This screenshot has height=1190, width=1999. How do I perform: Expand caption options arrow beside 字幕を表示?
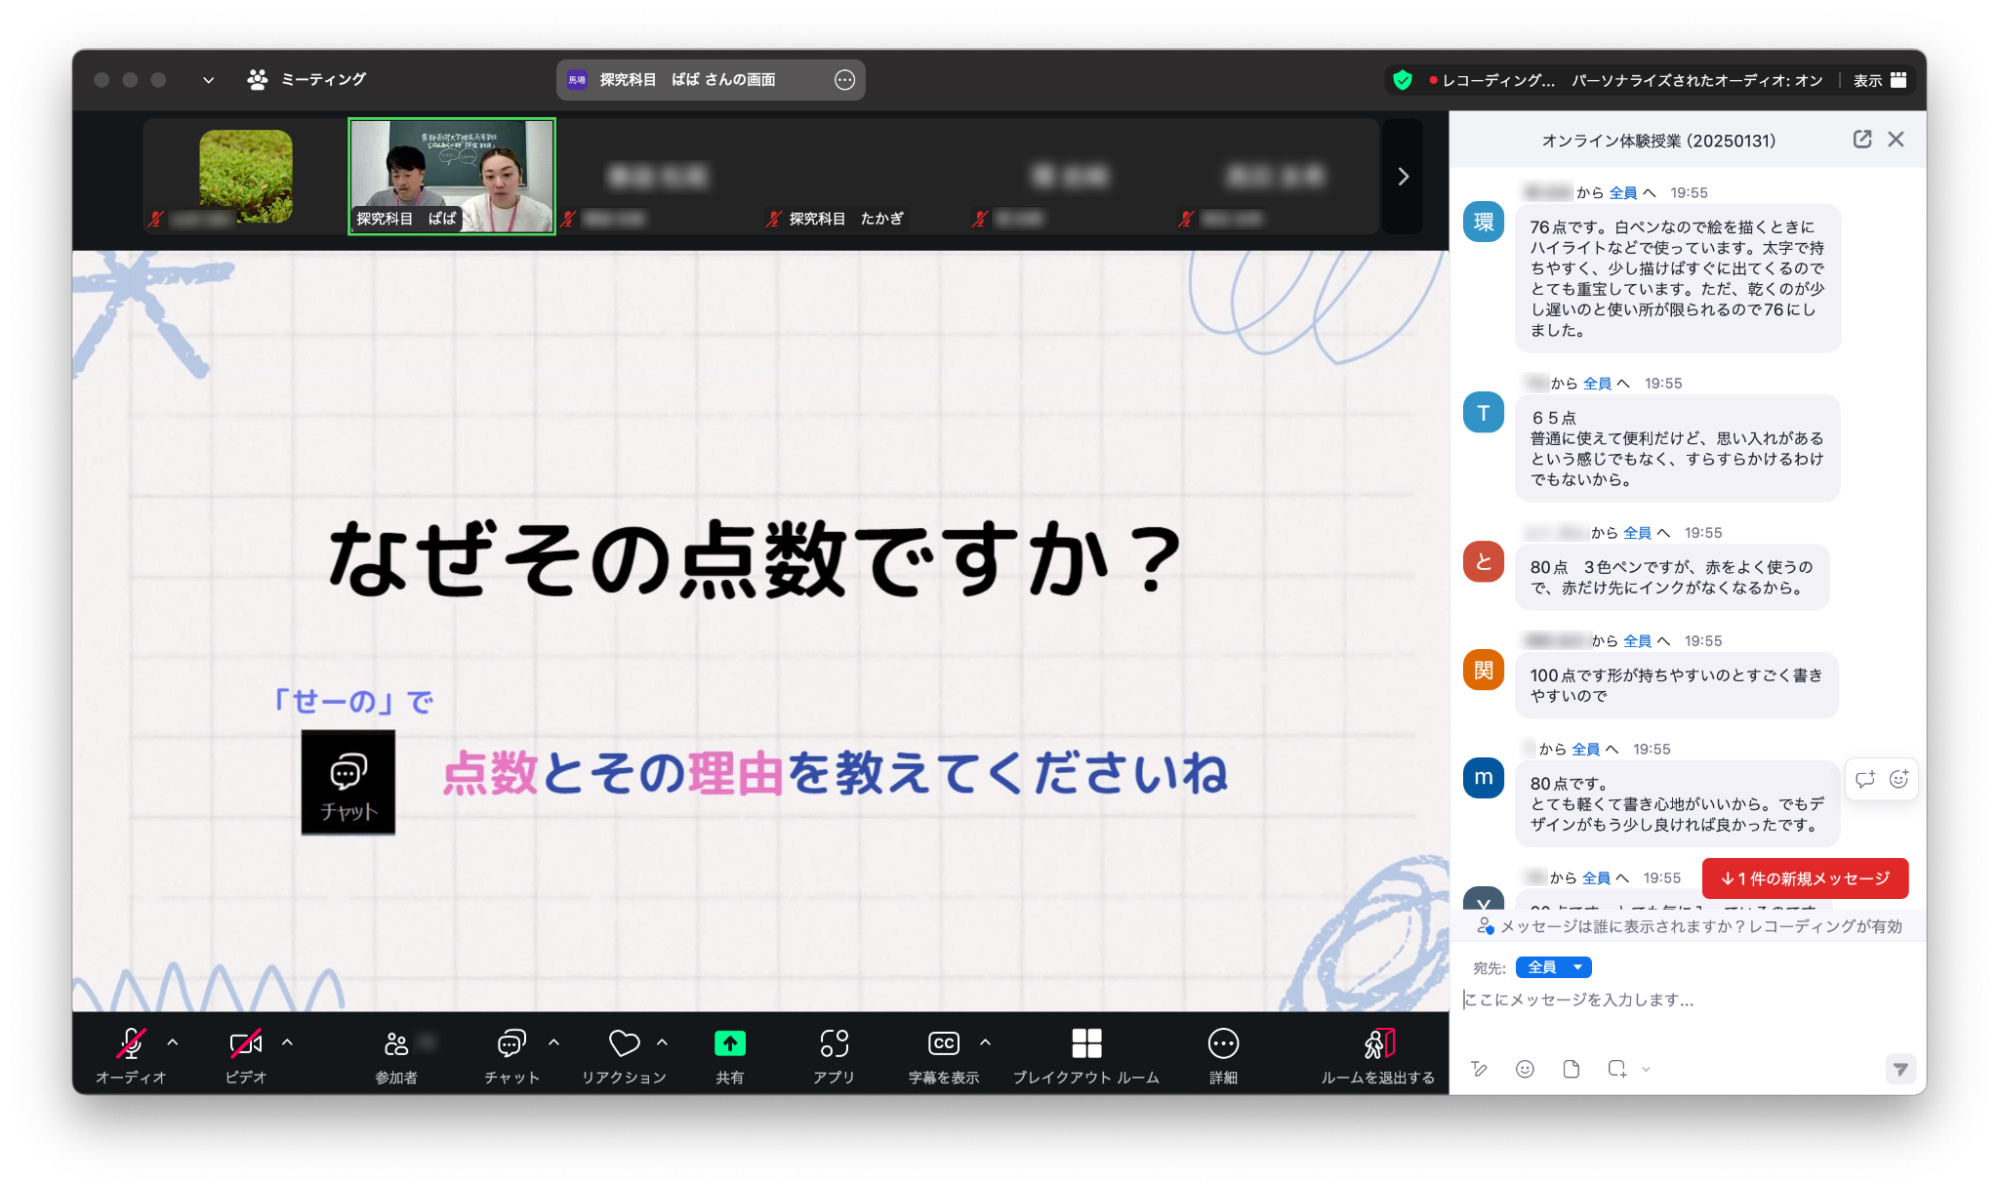pos(985,1042)
